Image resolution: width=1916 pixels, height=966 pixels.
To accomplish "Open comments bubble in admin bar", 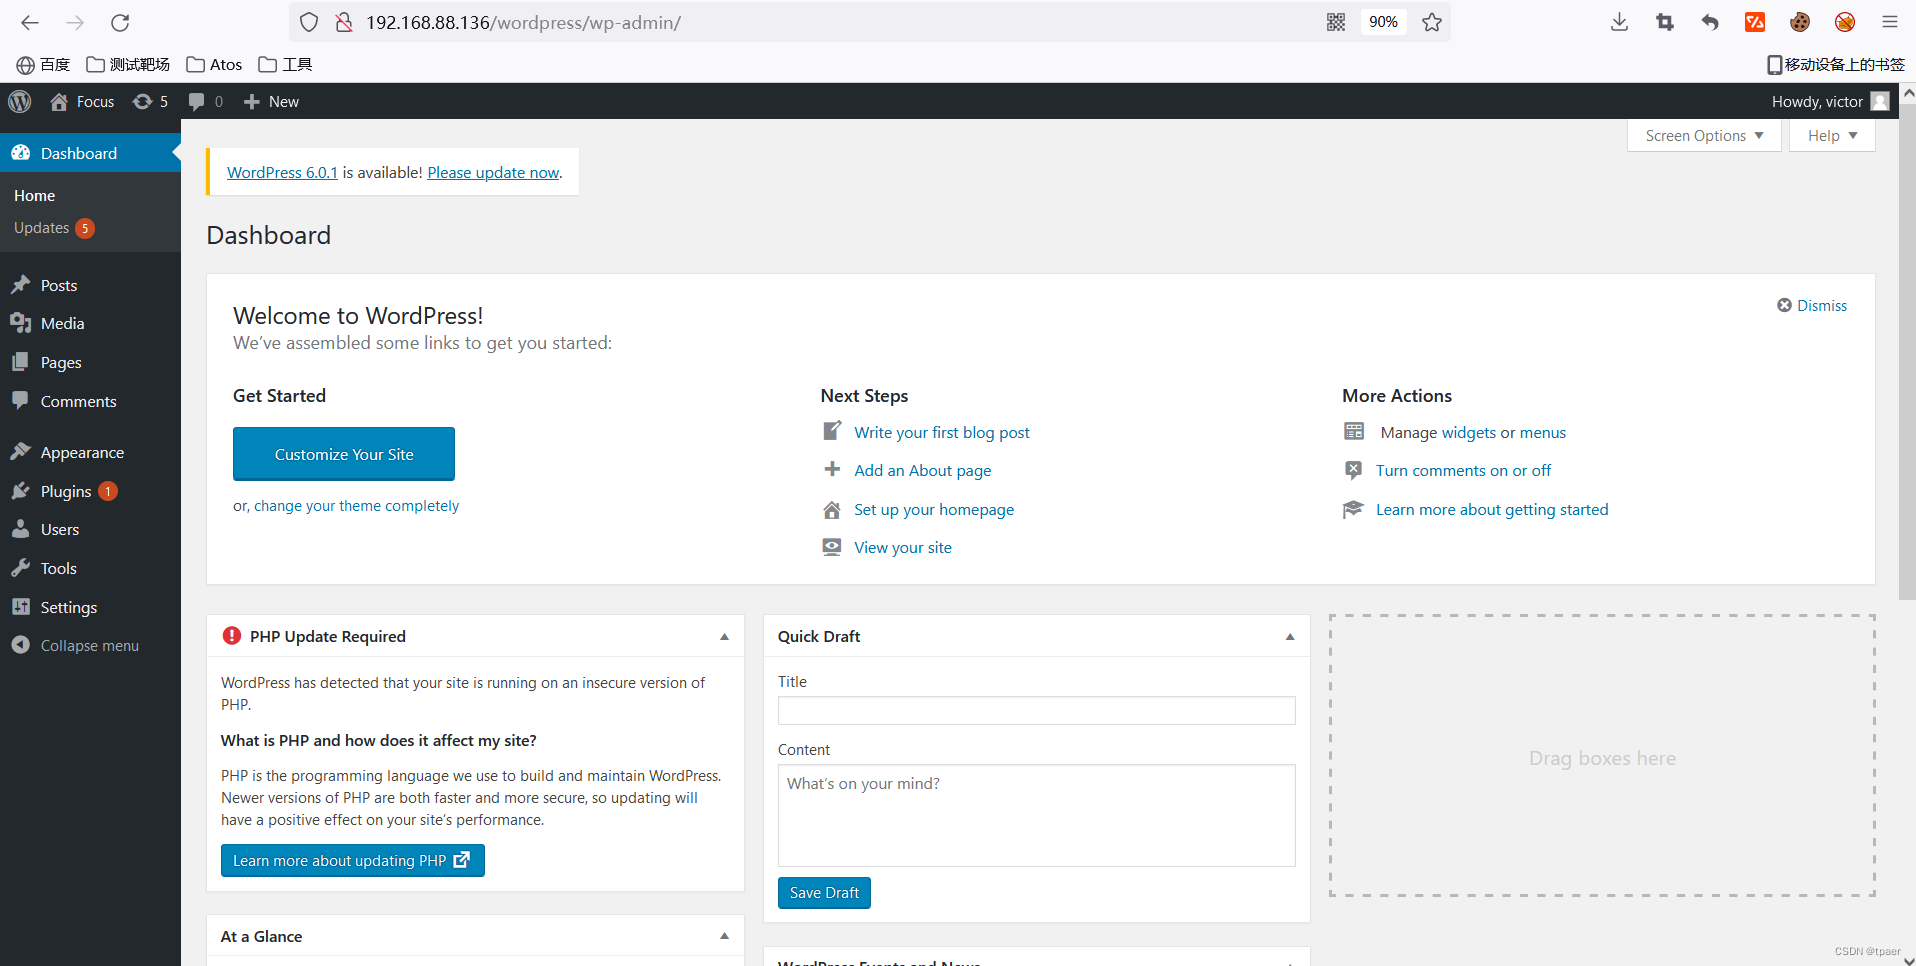I will (206, 101).
